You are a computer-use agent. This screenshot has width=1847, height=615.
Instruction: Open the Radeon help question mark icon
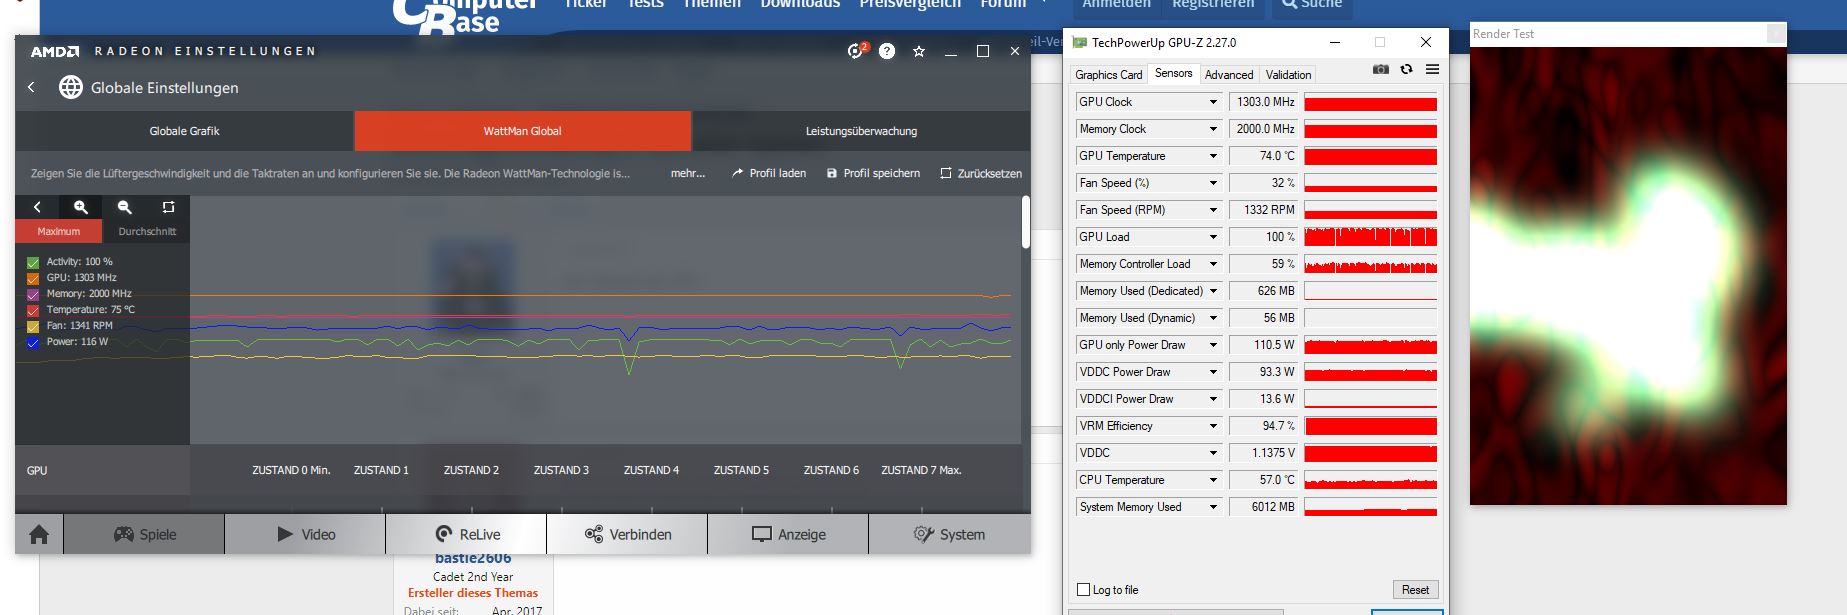point(887,51)
